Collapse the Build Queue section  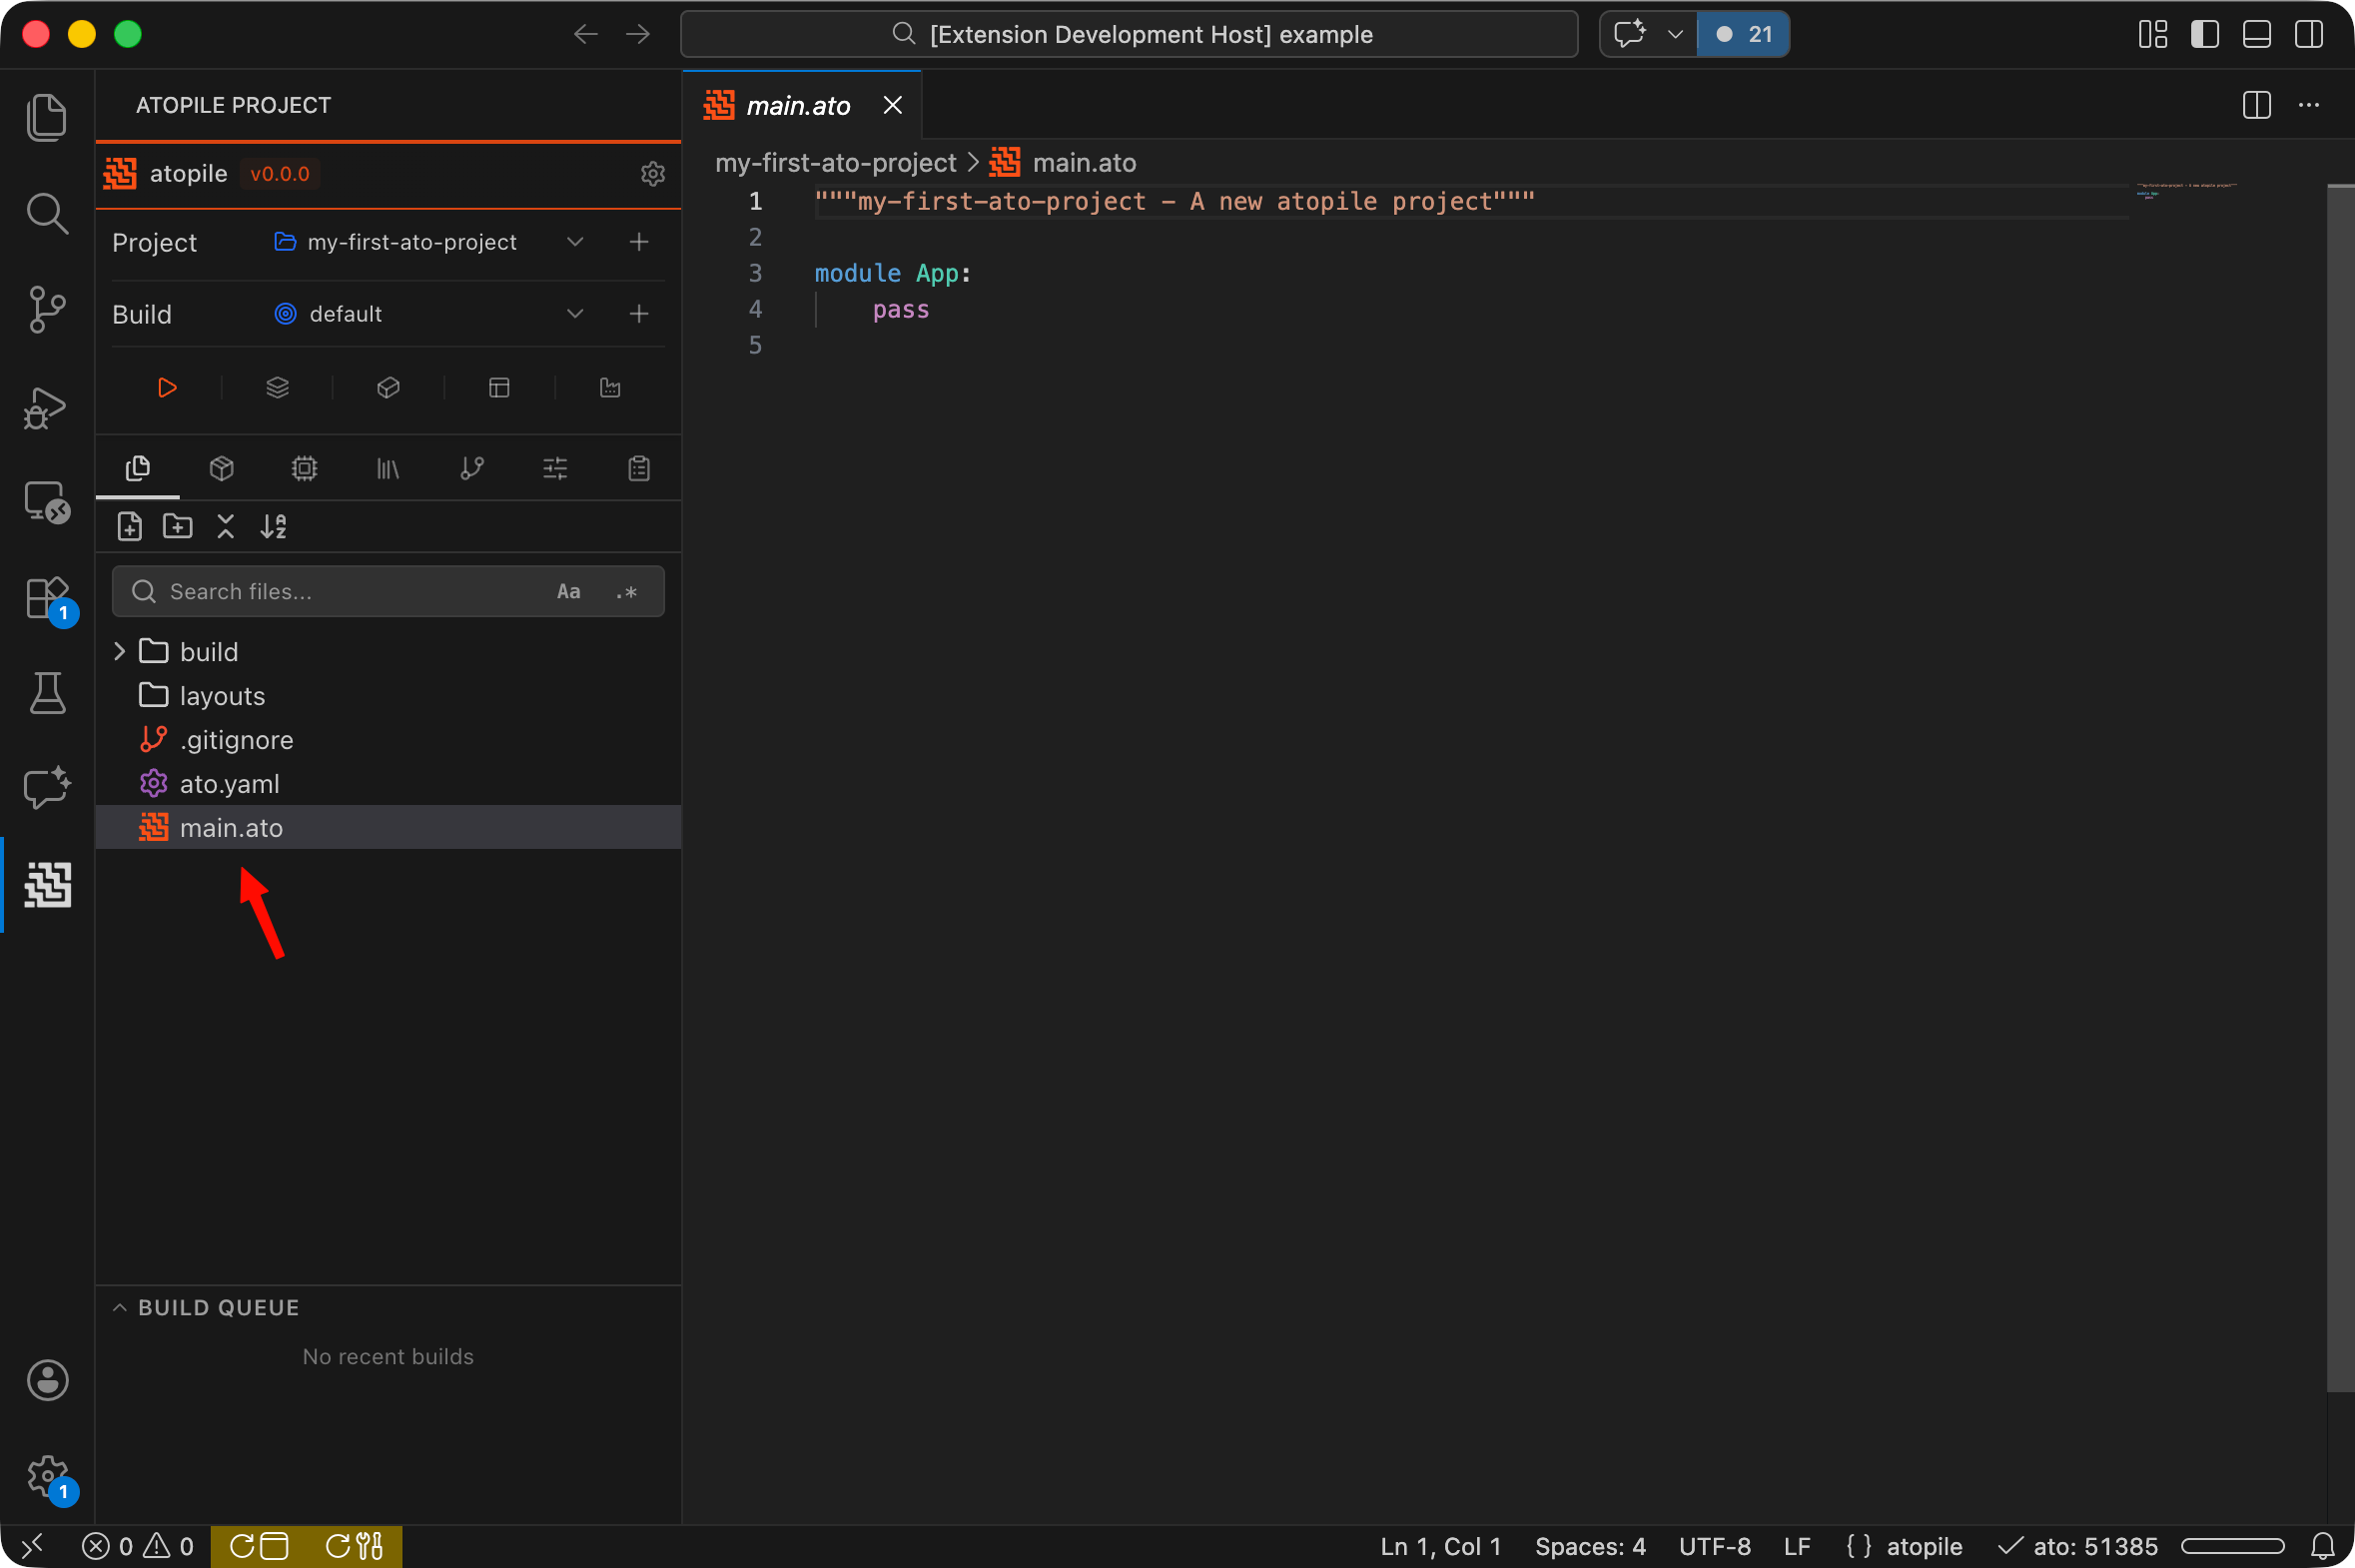(119, 1307)
